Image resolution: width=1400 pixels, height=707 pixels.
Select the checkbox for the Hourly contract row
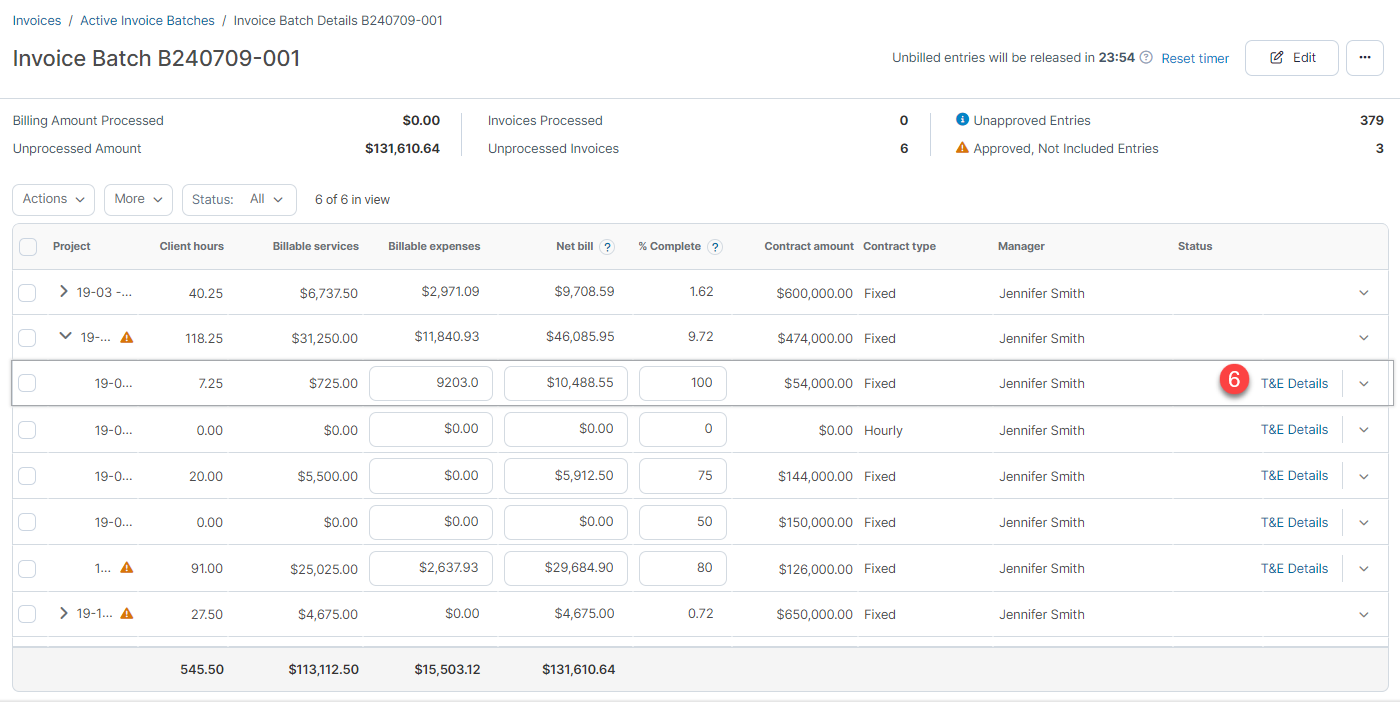(28, 430)
